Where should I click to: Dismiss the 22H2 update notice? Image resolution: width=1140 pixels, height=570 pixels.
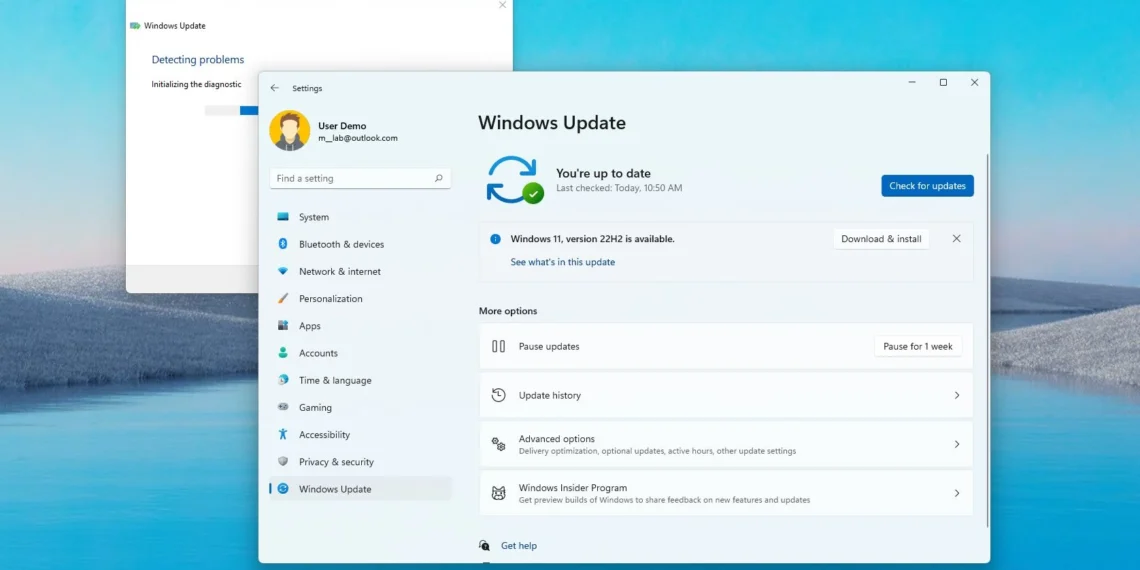957,238
